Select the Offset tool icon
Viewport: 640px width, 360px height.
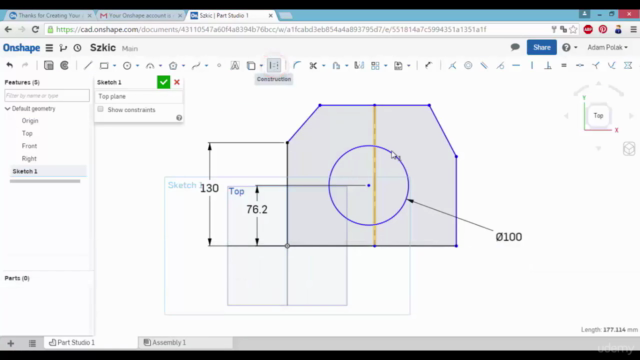pyautogui.click(x=336, y=65)
